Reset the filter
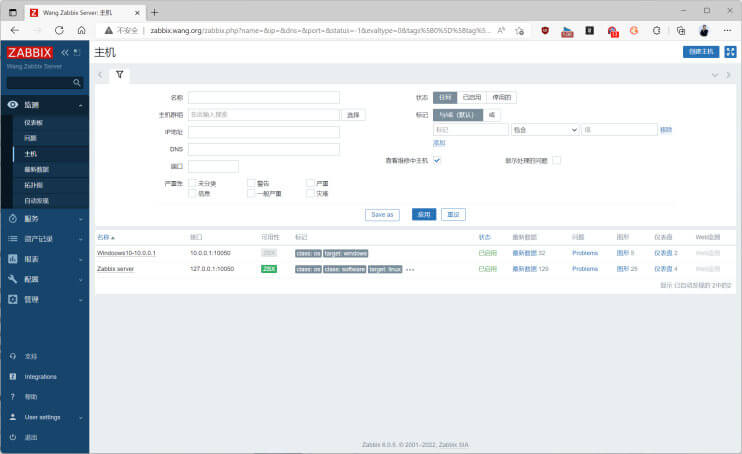742x454 pixels. coord(453,214)
